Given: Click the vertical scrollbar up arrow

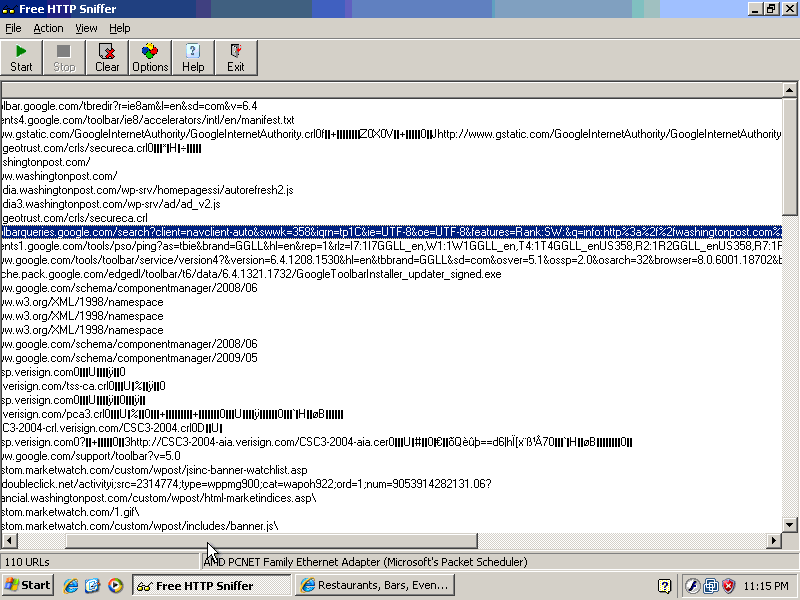Looking at the screenshot, I should (x=789, y=90).
